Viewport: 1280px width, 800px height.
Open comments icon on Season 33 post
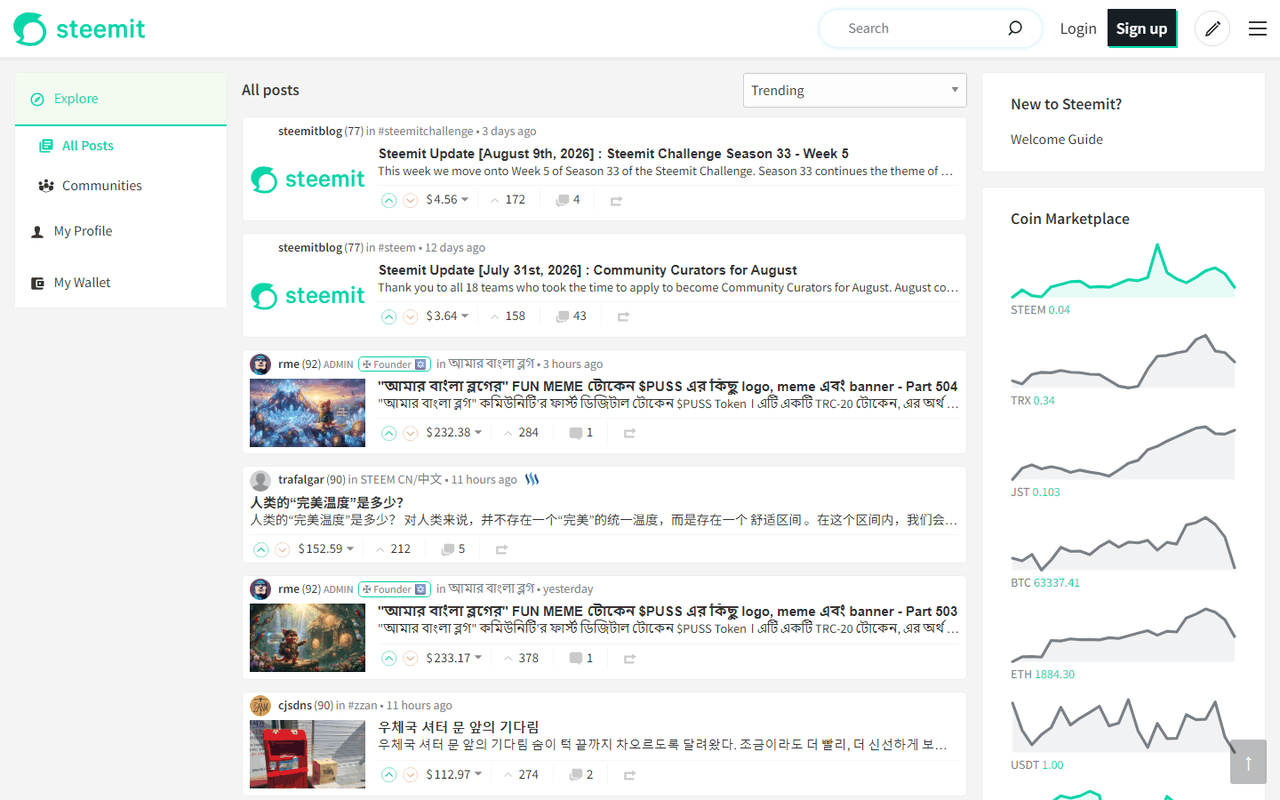[562, 200]
